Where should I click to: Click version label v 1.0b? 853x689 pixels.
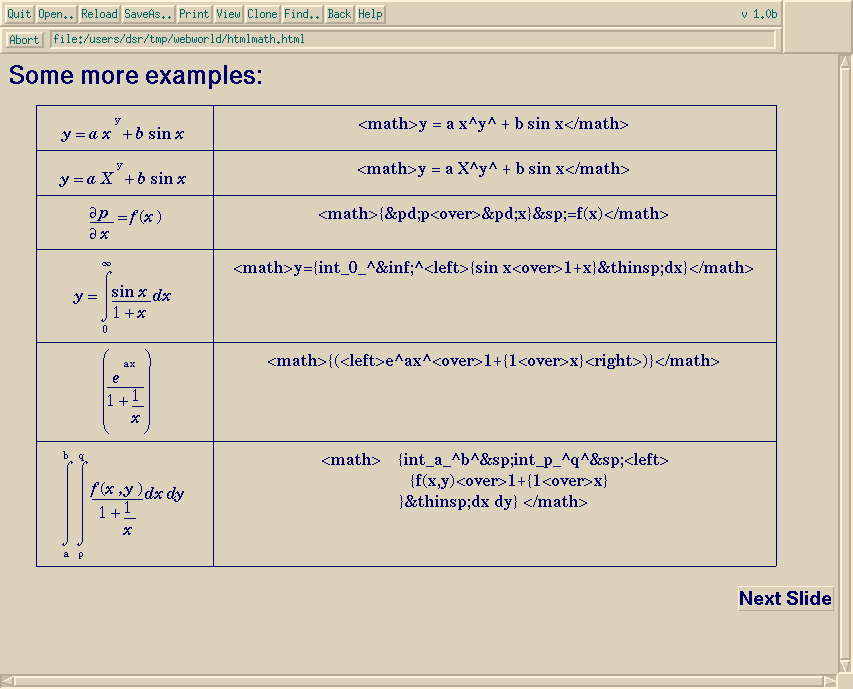(759, 14)
